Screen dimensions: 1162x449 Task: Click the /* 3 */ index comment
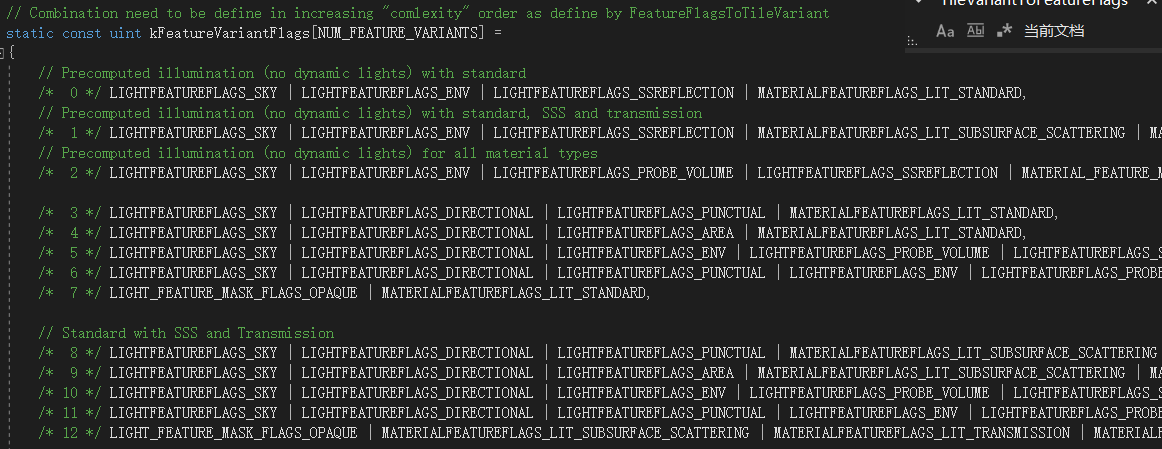[x=71, y=213]
